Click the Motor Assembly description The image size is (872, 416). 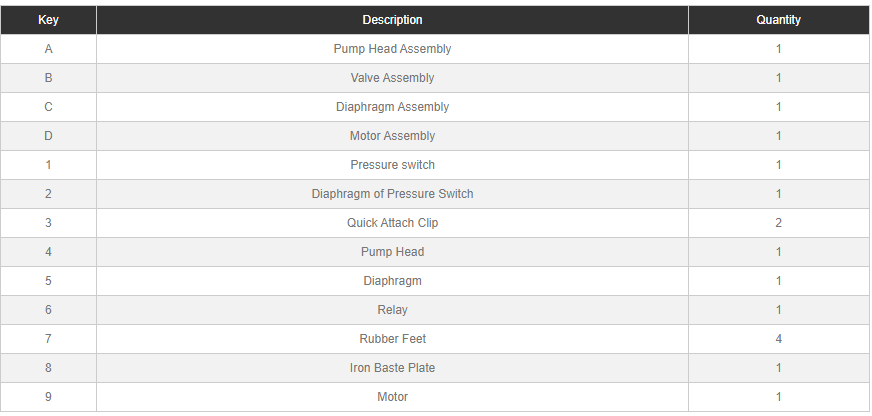tap(392, 136)
